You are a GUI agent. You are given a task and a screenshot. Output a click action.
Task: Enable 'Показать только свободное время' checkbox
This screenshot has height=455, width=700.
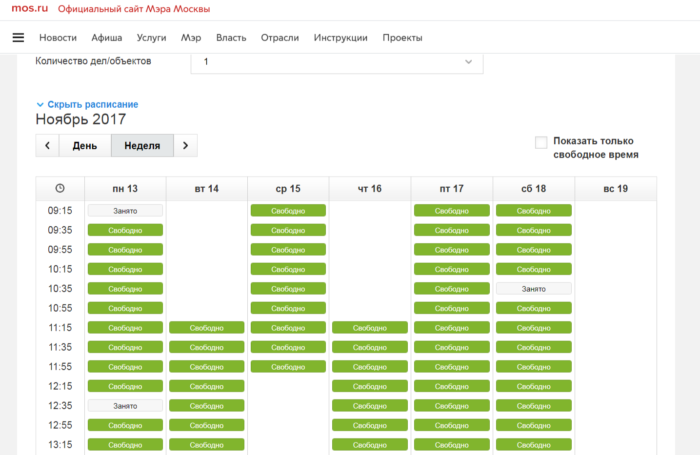click(x=541, y=142)
